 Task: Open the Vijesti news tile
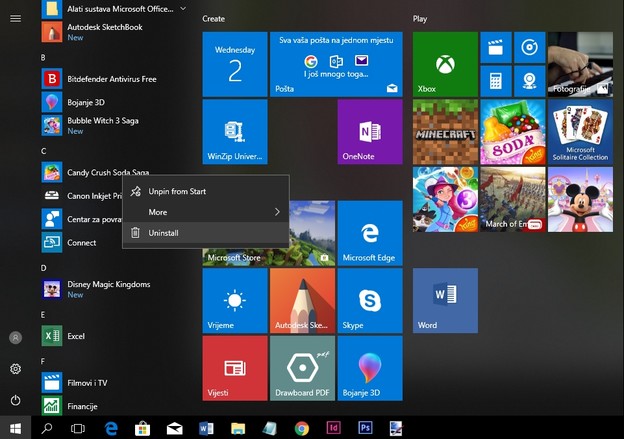[235, 368]
